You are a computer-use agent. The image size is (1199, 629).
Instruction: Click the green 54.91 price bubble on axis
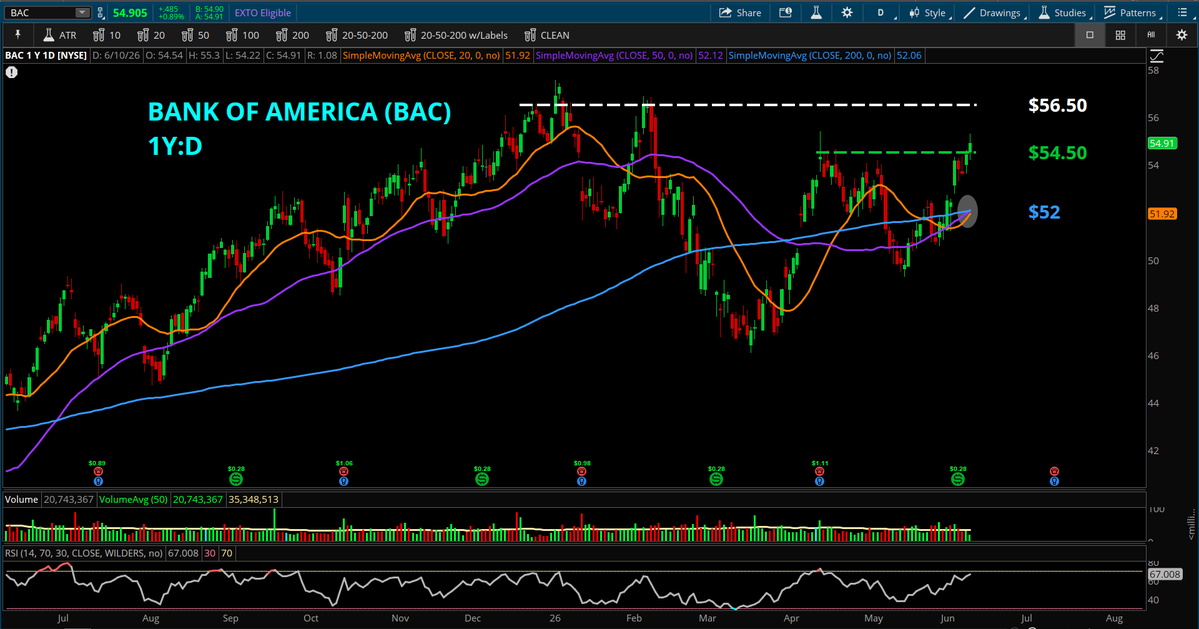pyautogui.click(x=1162, y=143)
